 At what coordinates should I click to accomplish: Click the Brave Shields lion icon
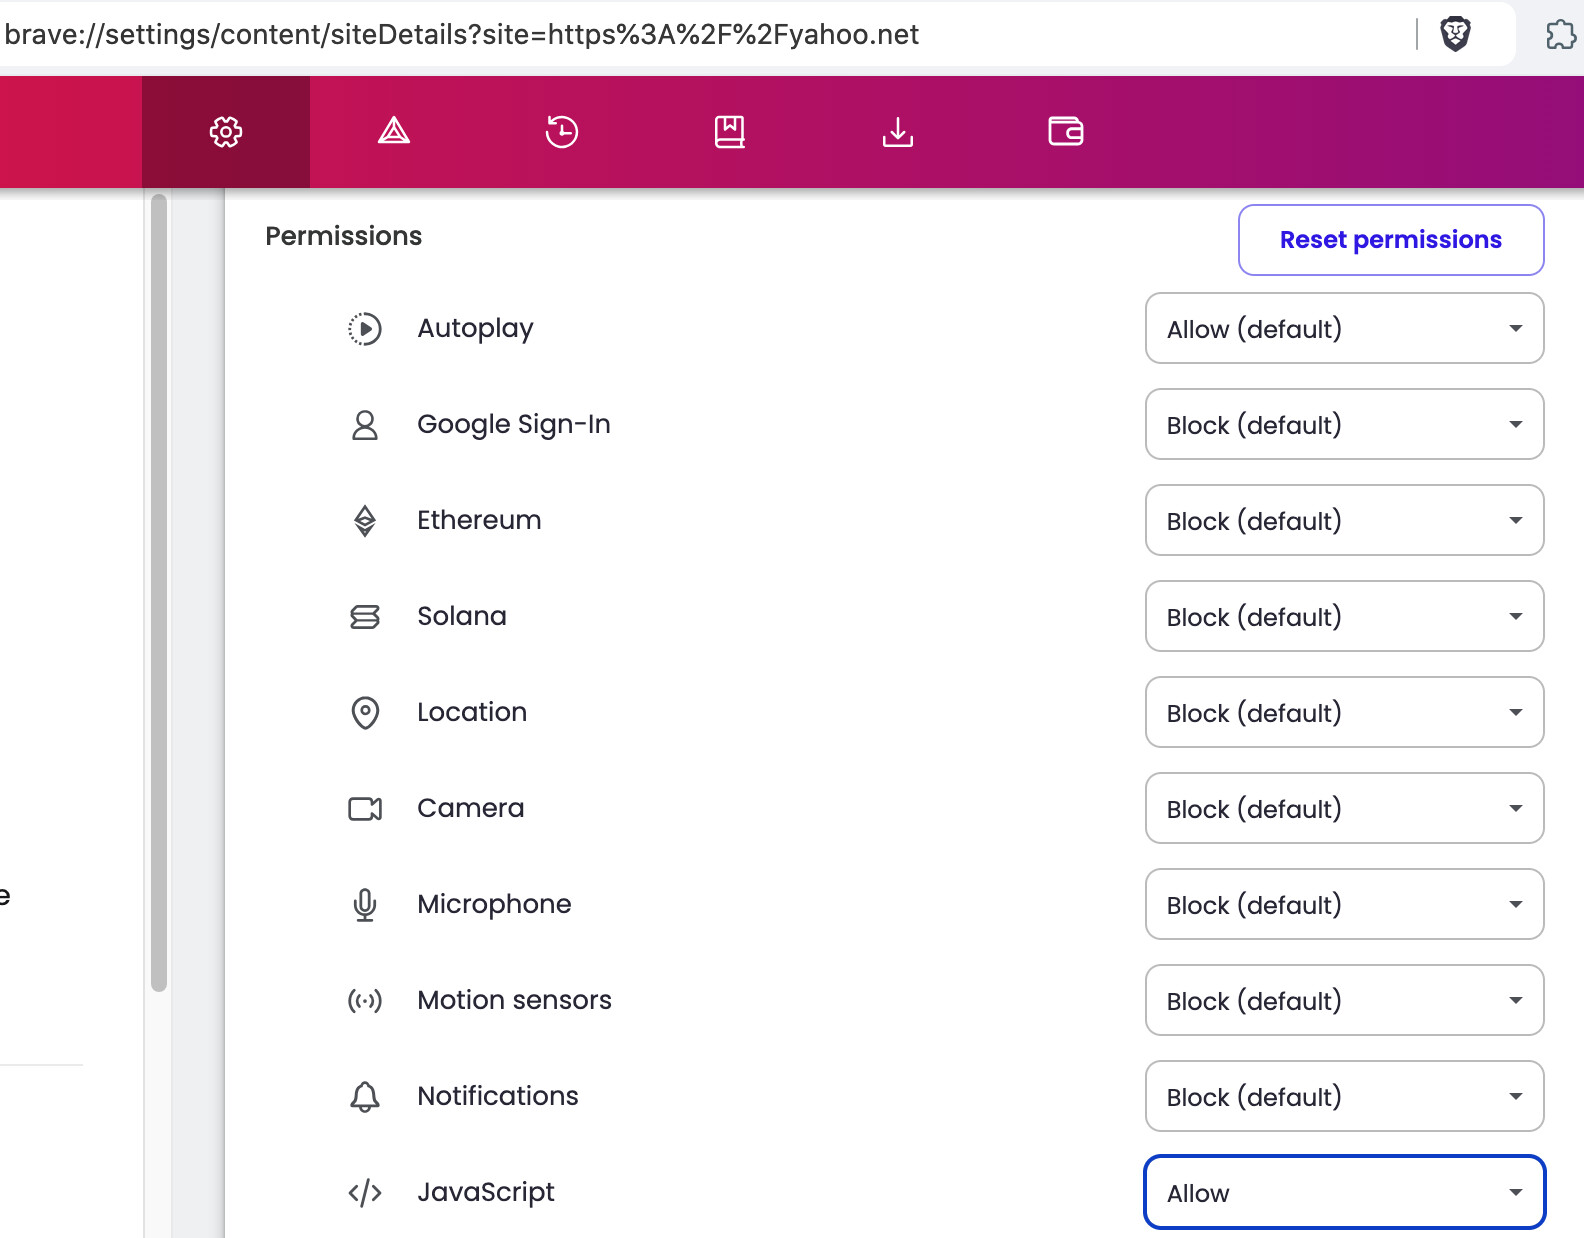click(1455, 35)
